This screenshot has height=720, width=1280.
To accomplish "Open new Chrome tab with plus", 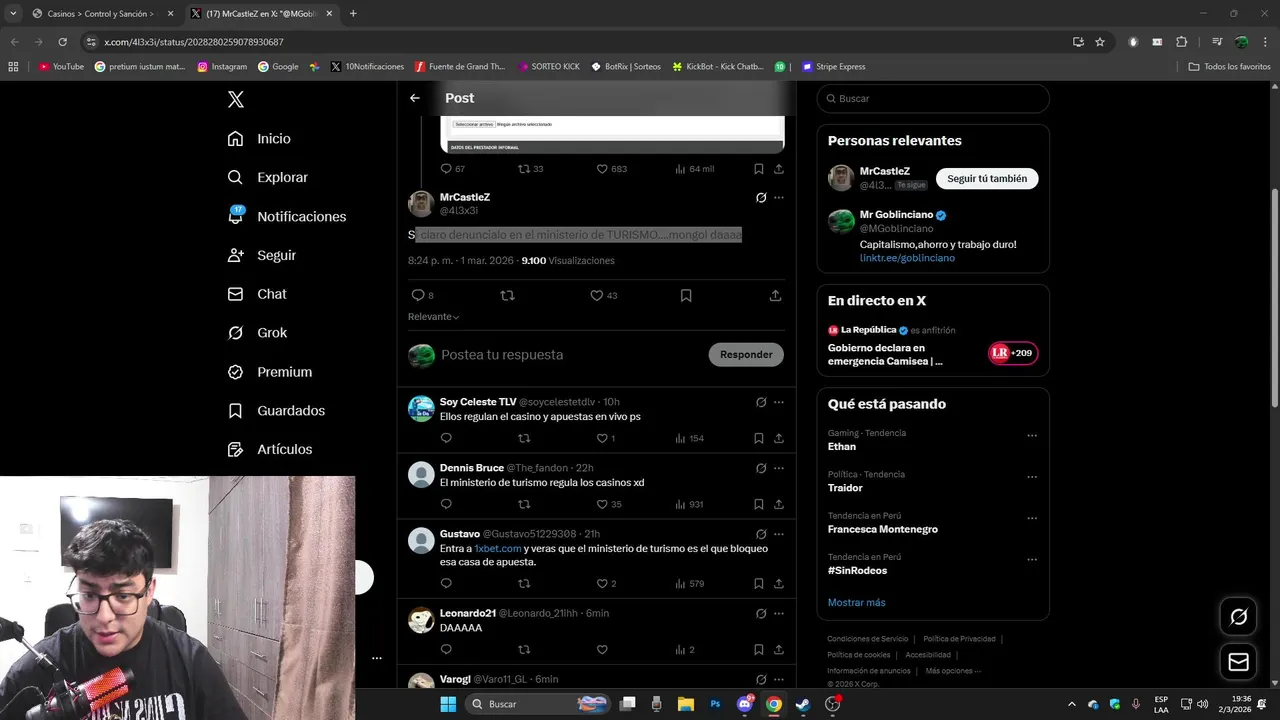I will [353, 13].
